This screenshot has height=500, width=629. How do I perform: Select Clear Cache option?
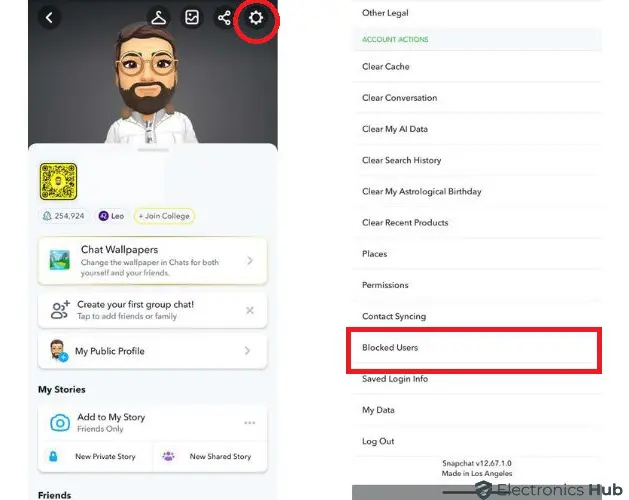476,67
